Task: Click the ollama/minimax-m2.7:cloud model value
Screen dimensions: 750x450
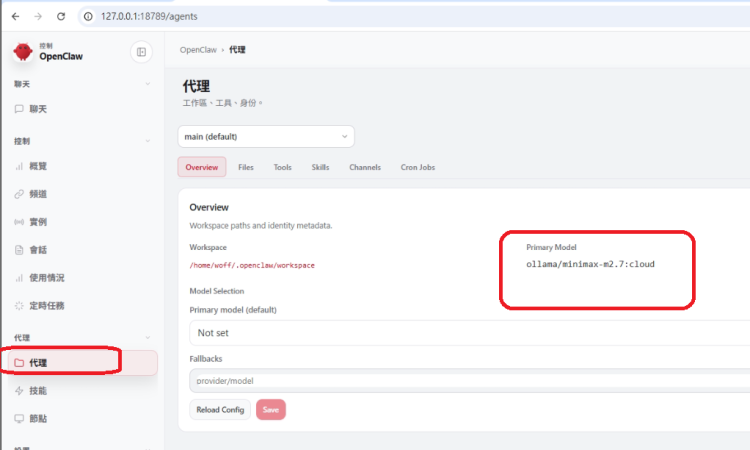Action: click(590, 264)
